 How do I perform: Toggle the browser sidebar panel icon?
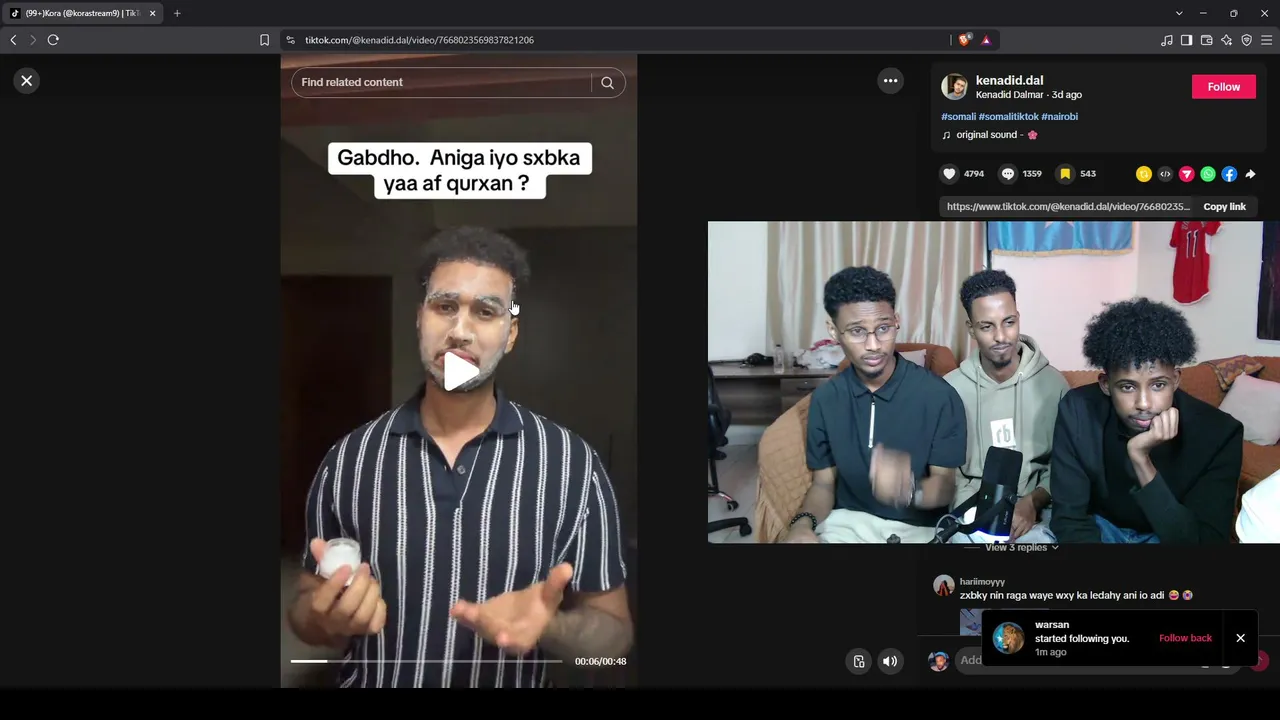(x=1186, y=40)
